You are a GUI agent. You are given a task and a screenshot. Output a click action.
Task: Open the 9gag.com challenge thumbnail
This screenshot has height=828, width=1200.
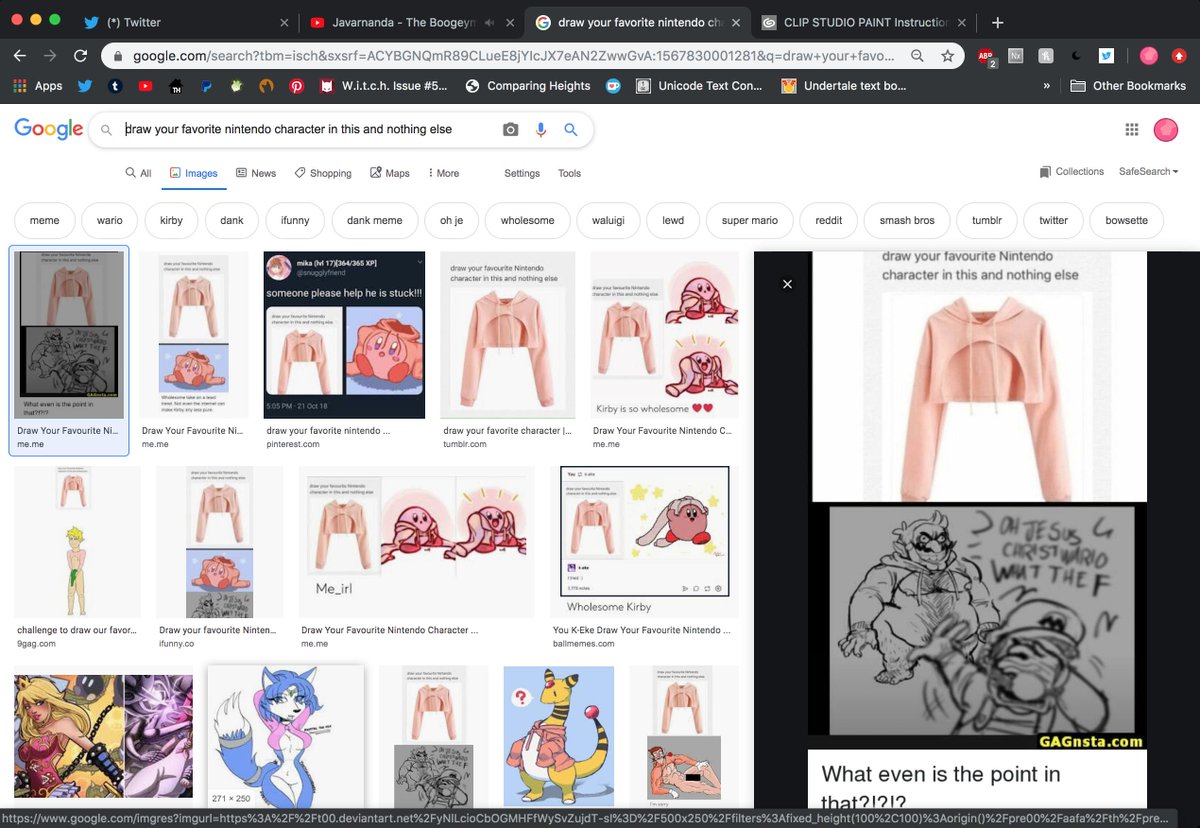(77, 542)
